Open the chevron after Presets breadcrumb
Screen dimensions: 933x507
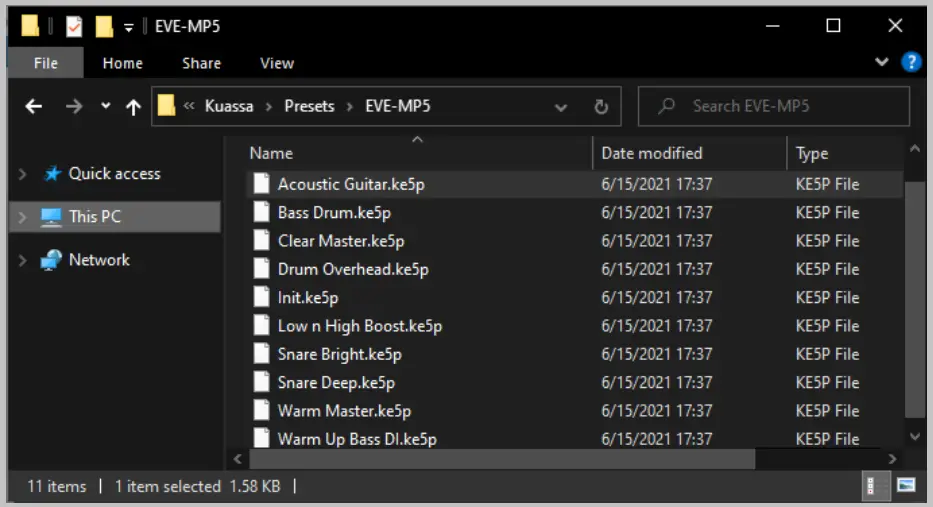click(350, 107)
